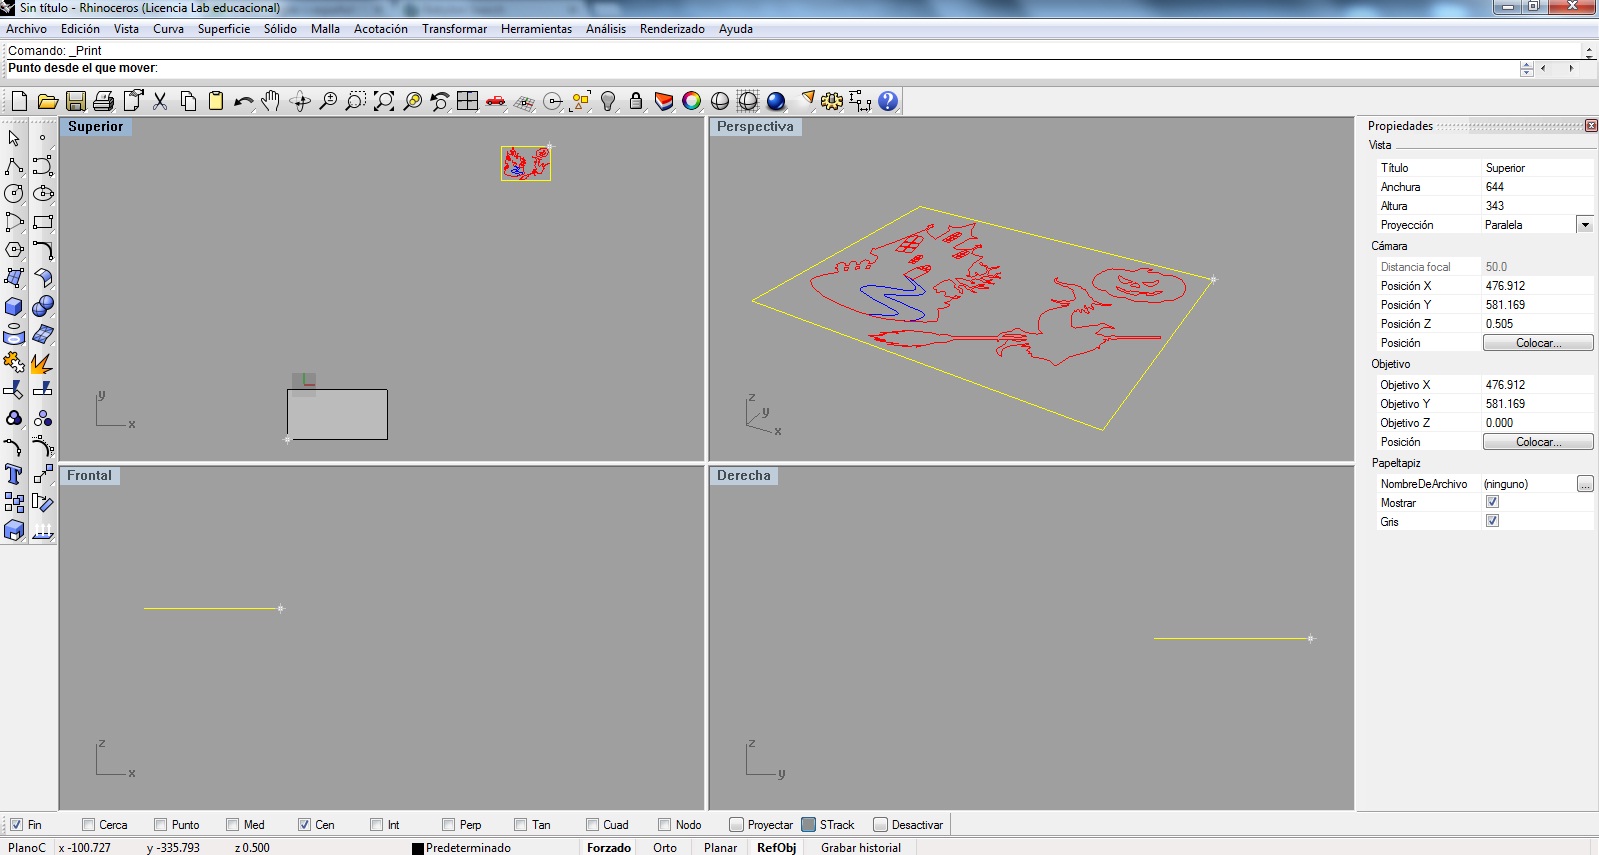The width and height of the screenshot is (1599, 855).
Task: Click the light bulb hide objects icon
Action: pos(608,101)
